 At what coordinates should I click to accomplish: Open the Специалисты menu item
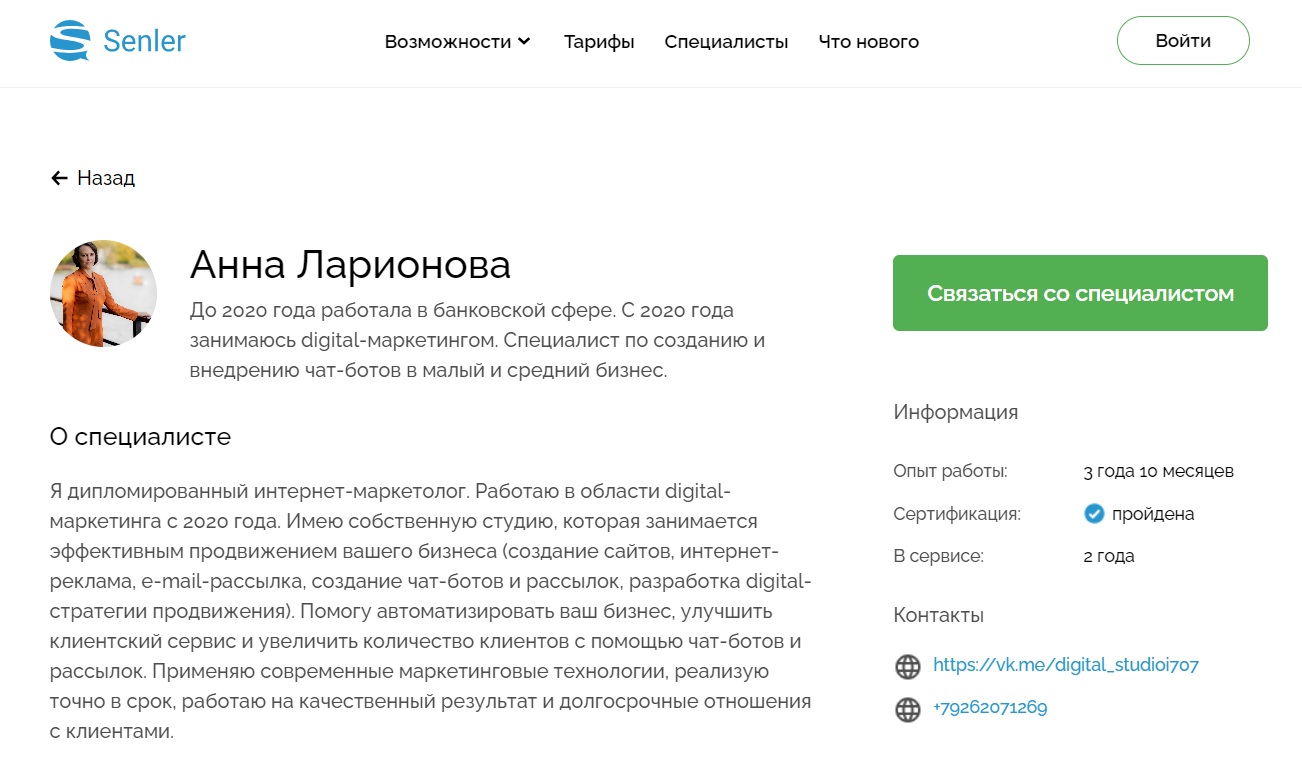[727, 42]
